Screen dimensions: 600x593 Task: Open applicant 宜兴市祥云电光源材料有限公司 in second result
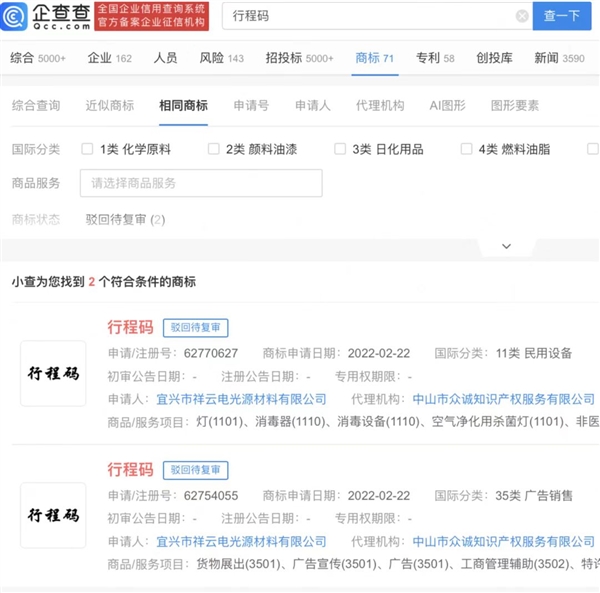click(241, 542)
